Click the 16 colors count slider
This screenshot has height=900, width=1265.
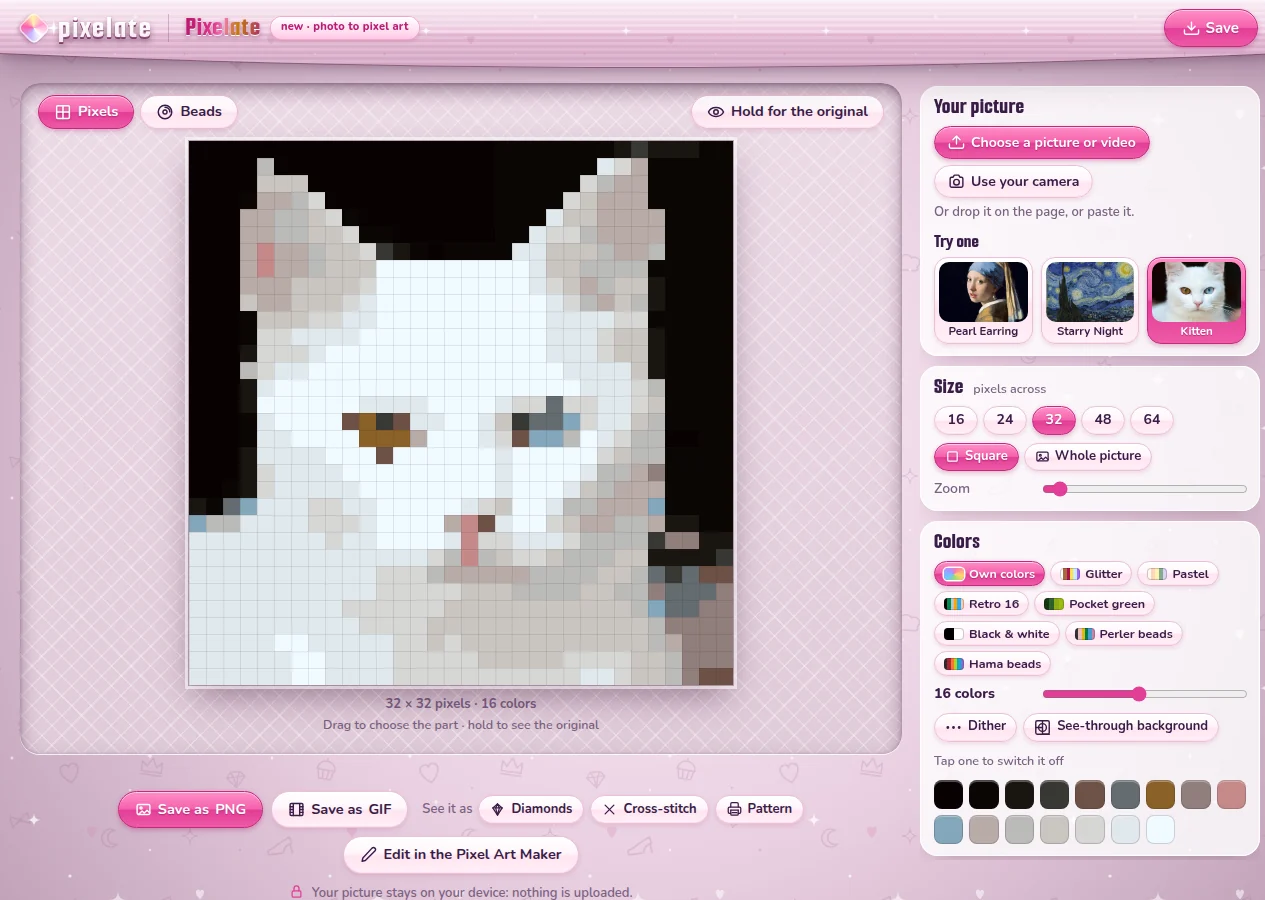1145,694
